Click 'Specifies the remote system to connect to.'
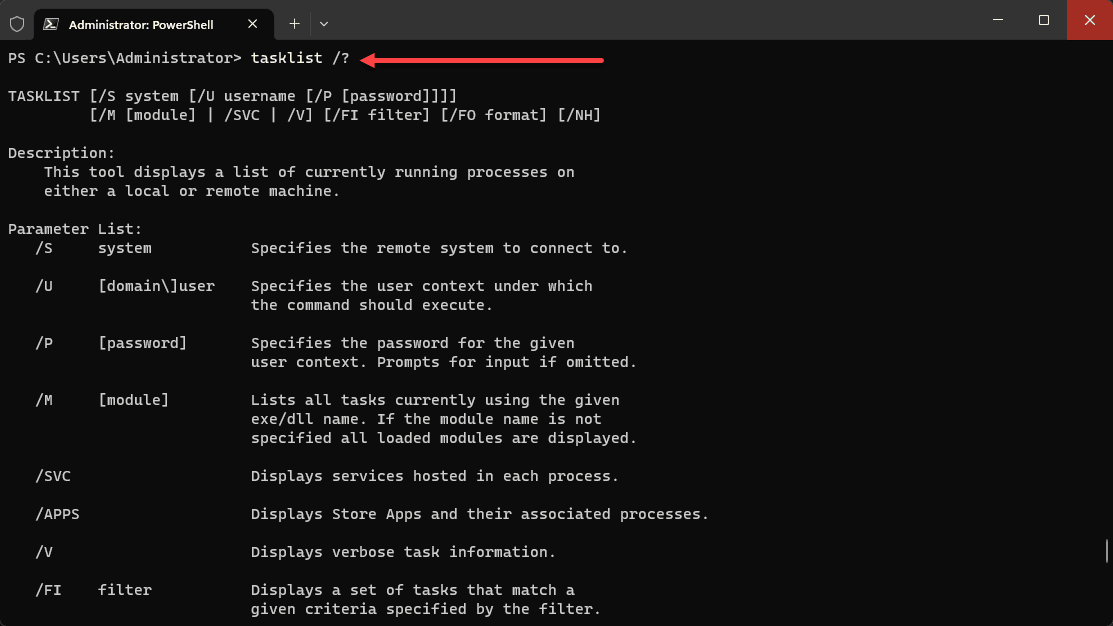 pyautogui.click(x=439, y=248)
